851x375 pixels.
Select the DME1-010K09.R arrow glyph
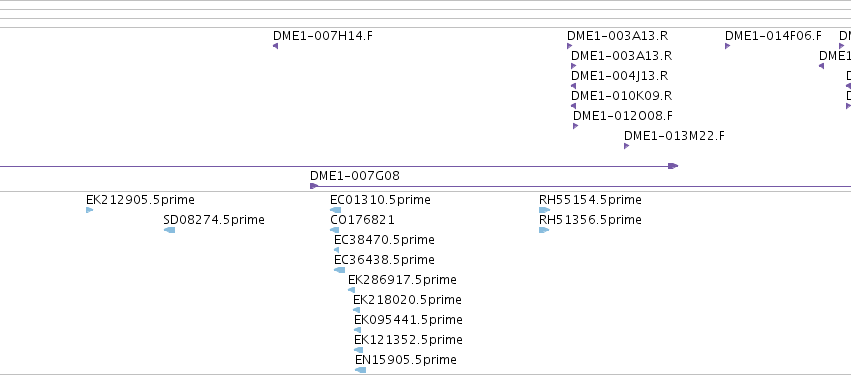click(x=574, y=106)
